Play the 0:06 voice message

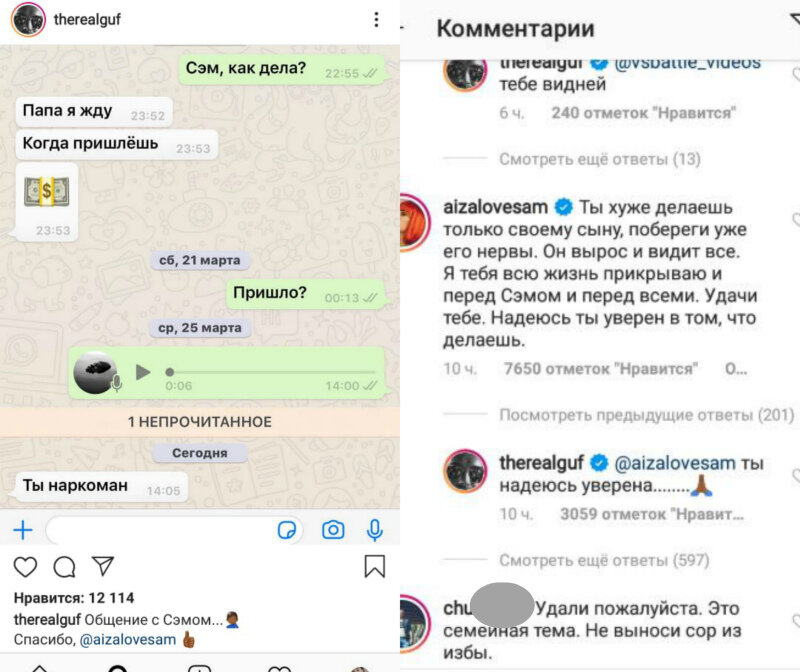coord(143,372)
